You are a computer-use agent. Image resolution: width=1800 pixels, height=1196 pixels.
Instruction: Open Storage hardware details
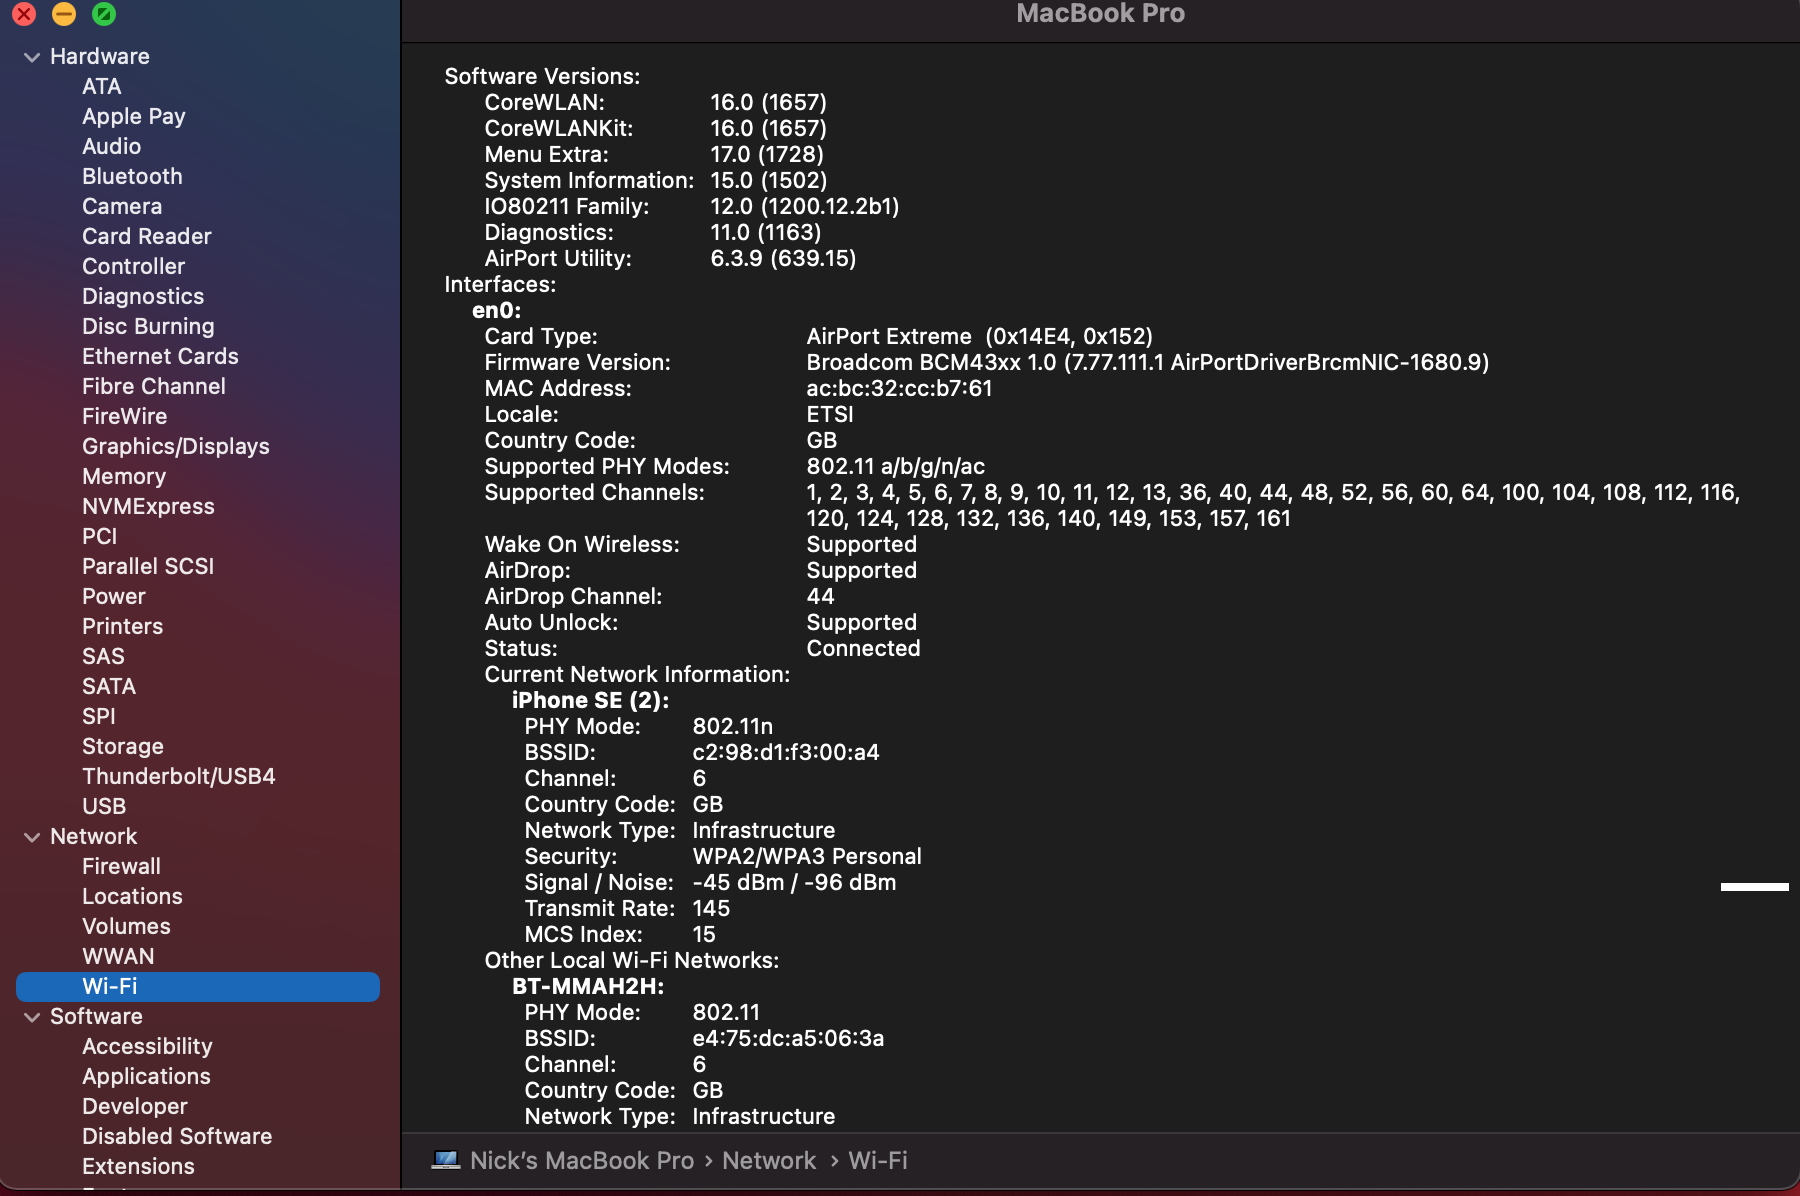(x=123, y=747)
